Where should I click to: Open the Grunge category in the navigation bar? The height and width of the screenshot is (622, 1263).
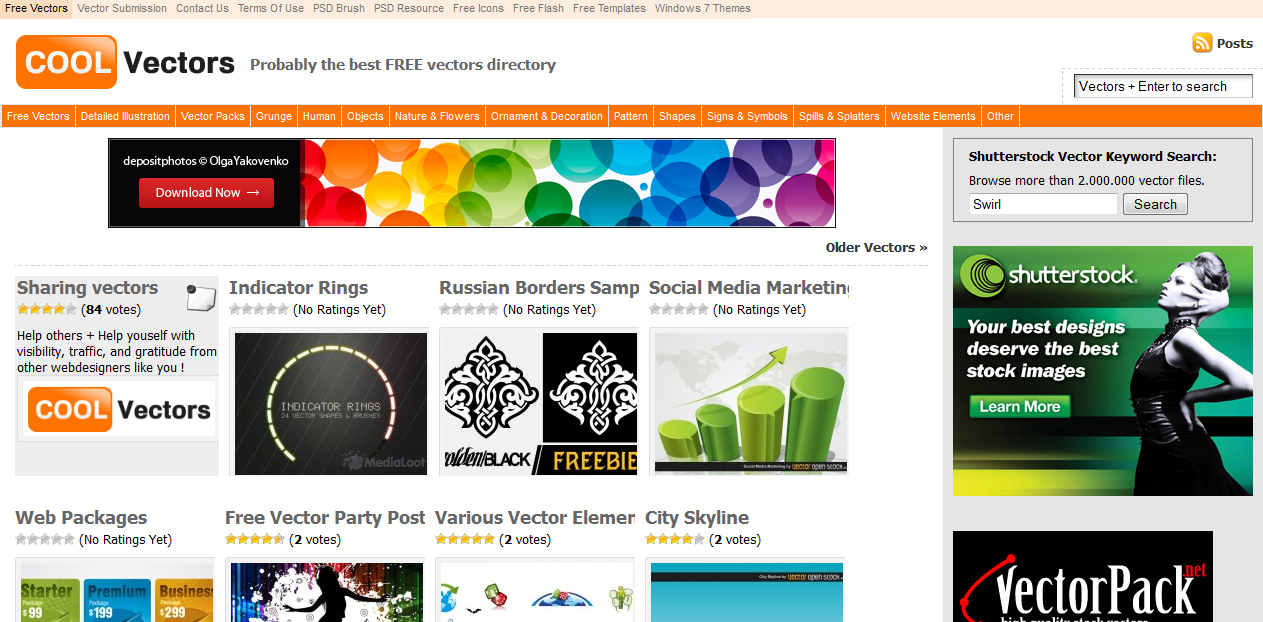(x=273, y=115)
